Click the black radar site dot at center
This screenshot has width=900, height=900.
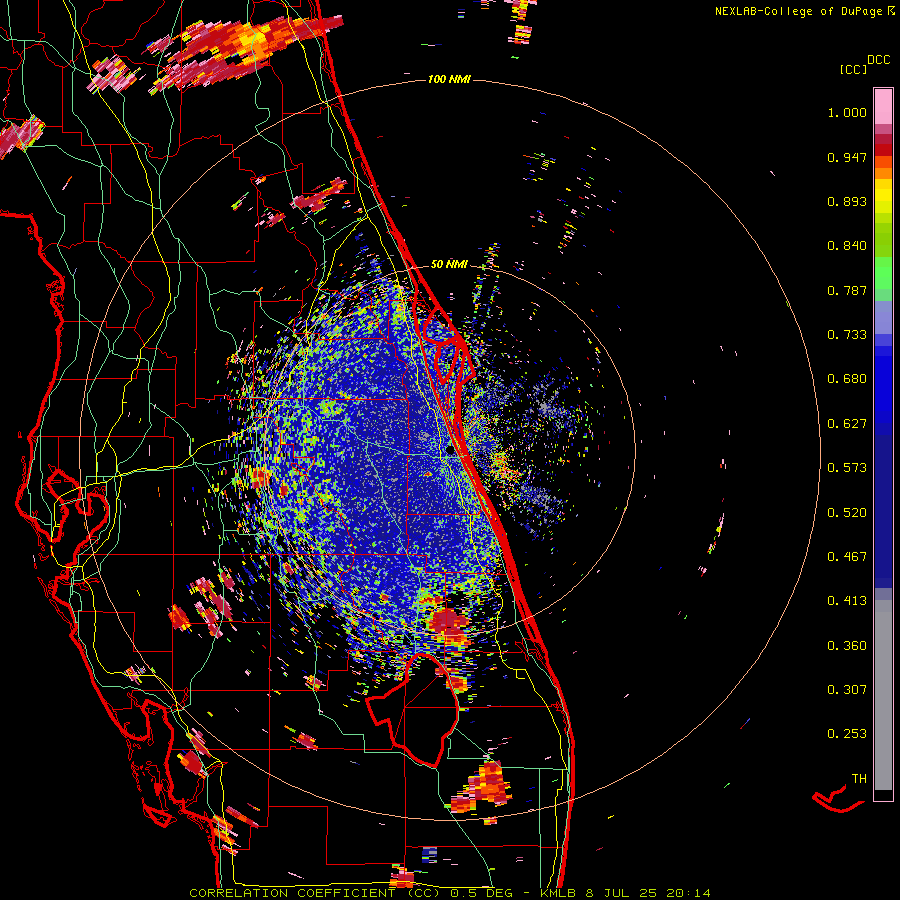(x=451, y=451)
